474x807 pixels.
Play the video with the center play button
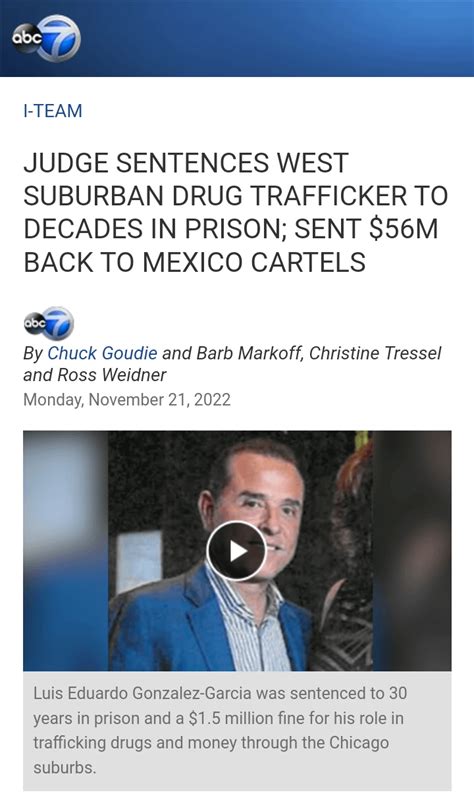pyautogui.click(x=237, y=551)
